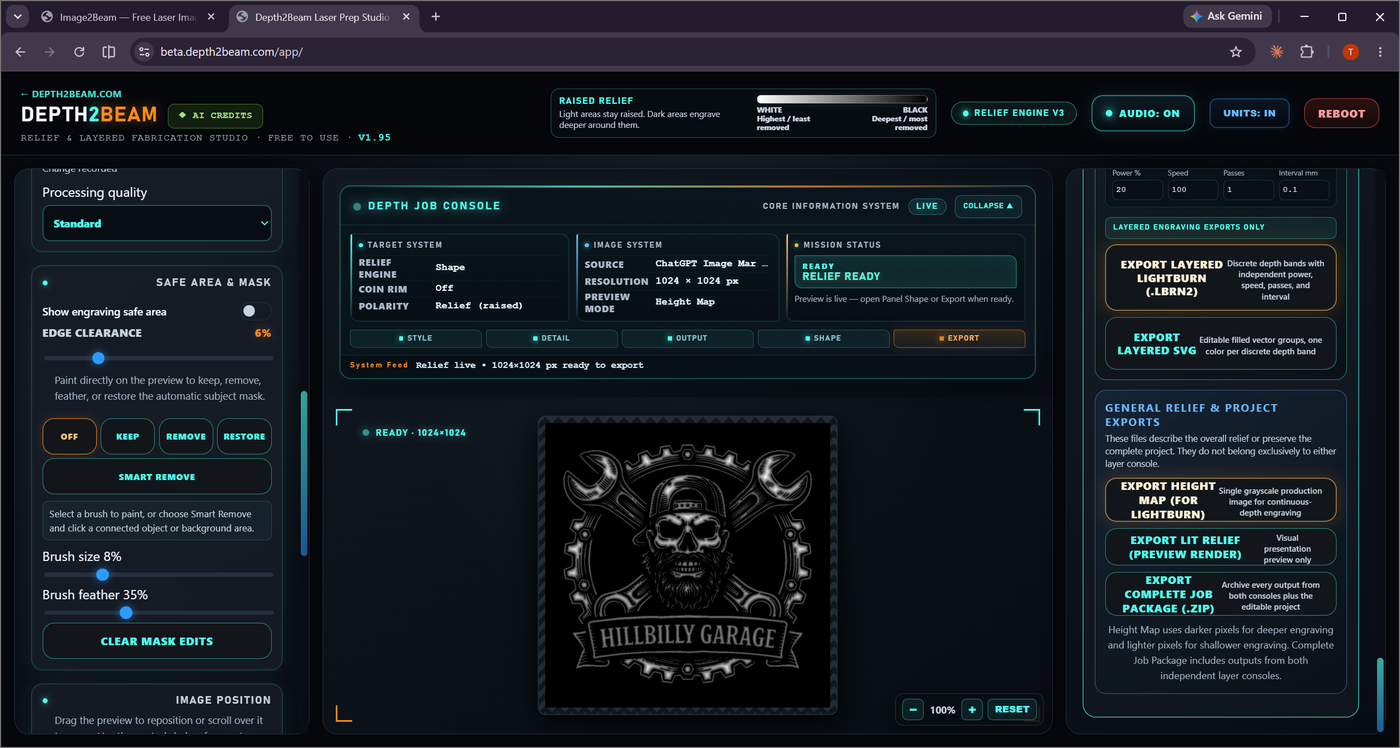Click the AI CREDITS badge

(215, 116)
